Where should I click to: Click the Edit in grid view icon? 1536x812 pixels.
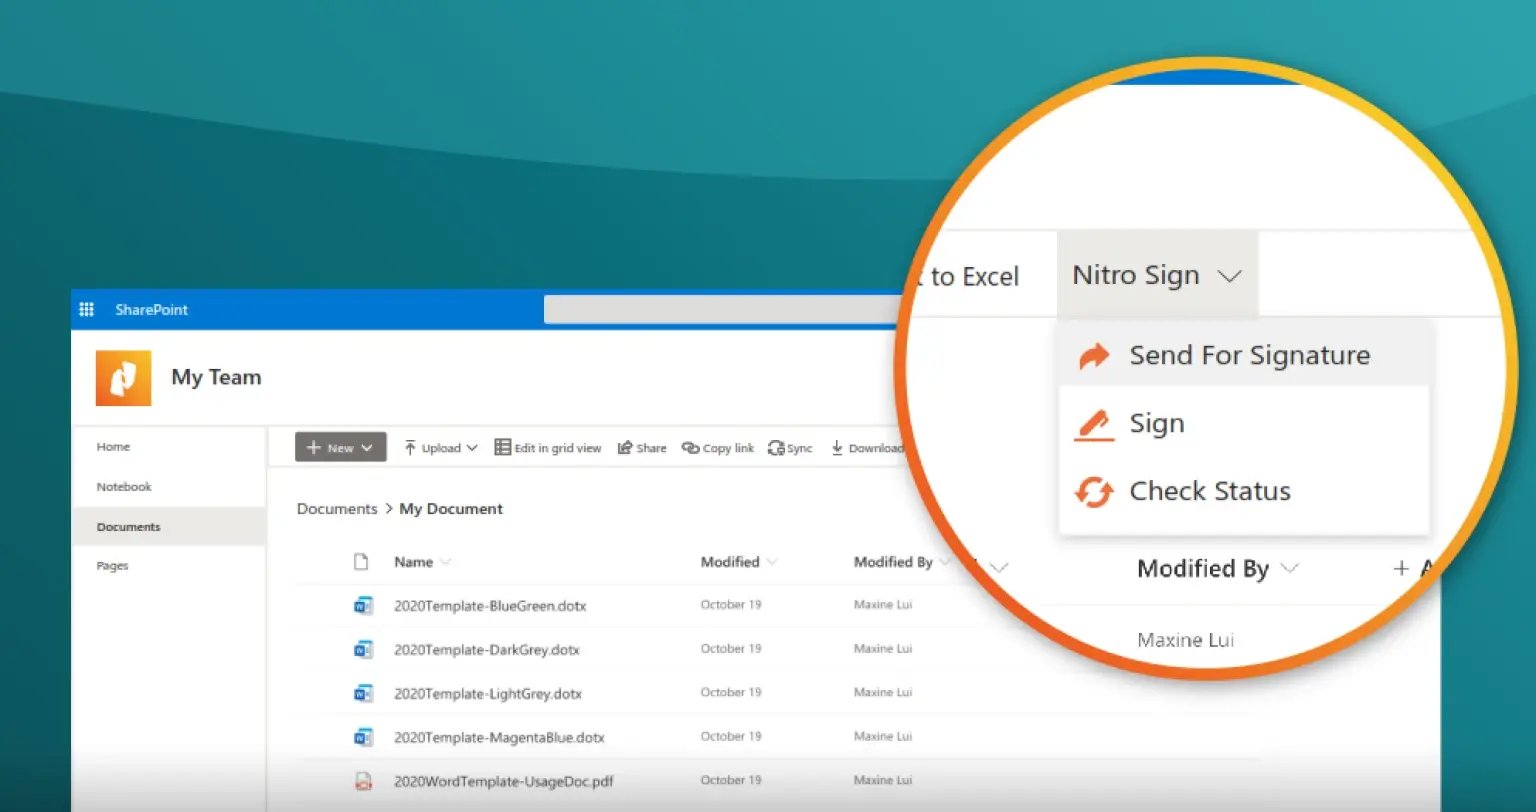click(503, 448)
